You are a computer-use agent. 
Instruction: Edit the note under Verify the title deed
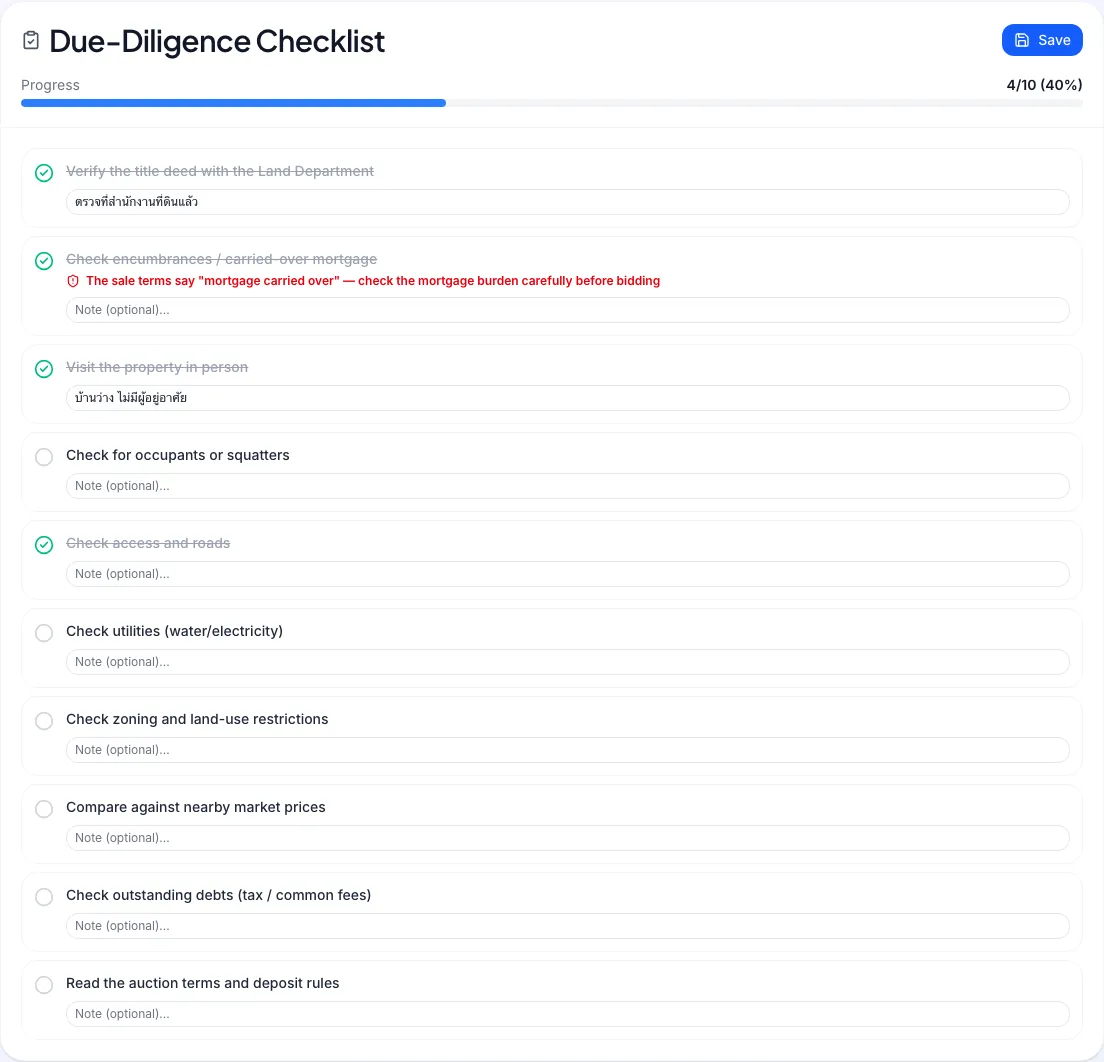(x=567, y=202)
